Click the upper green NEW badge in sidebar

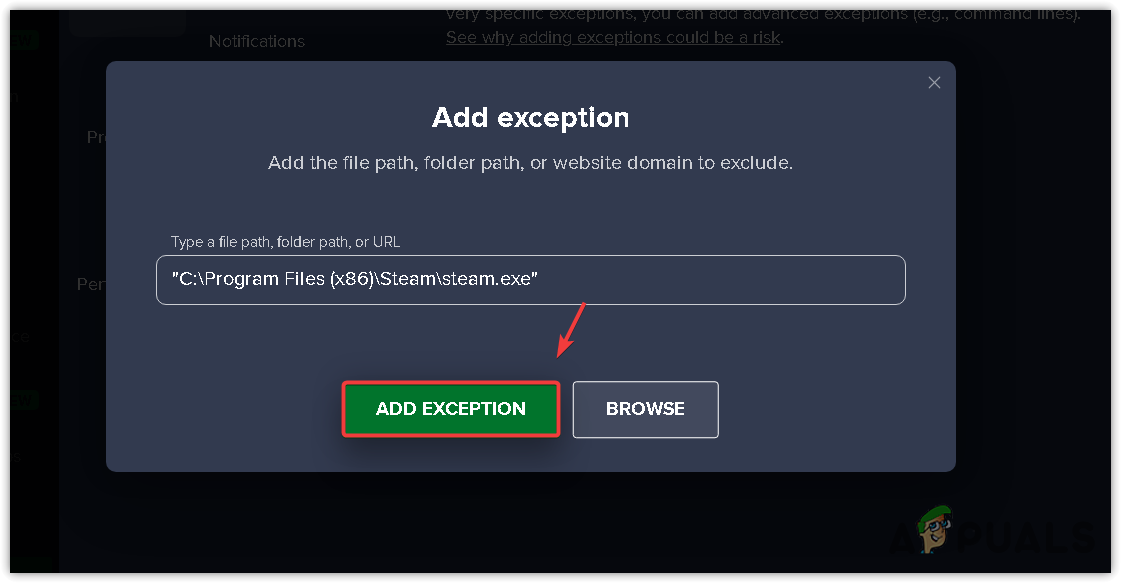(x=24, y=41)
